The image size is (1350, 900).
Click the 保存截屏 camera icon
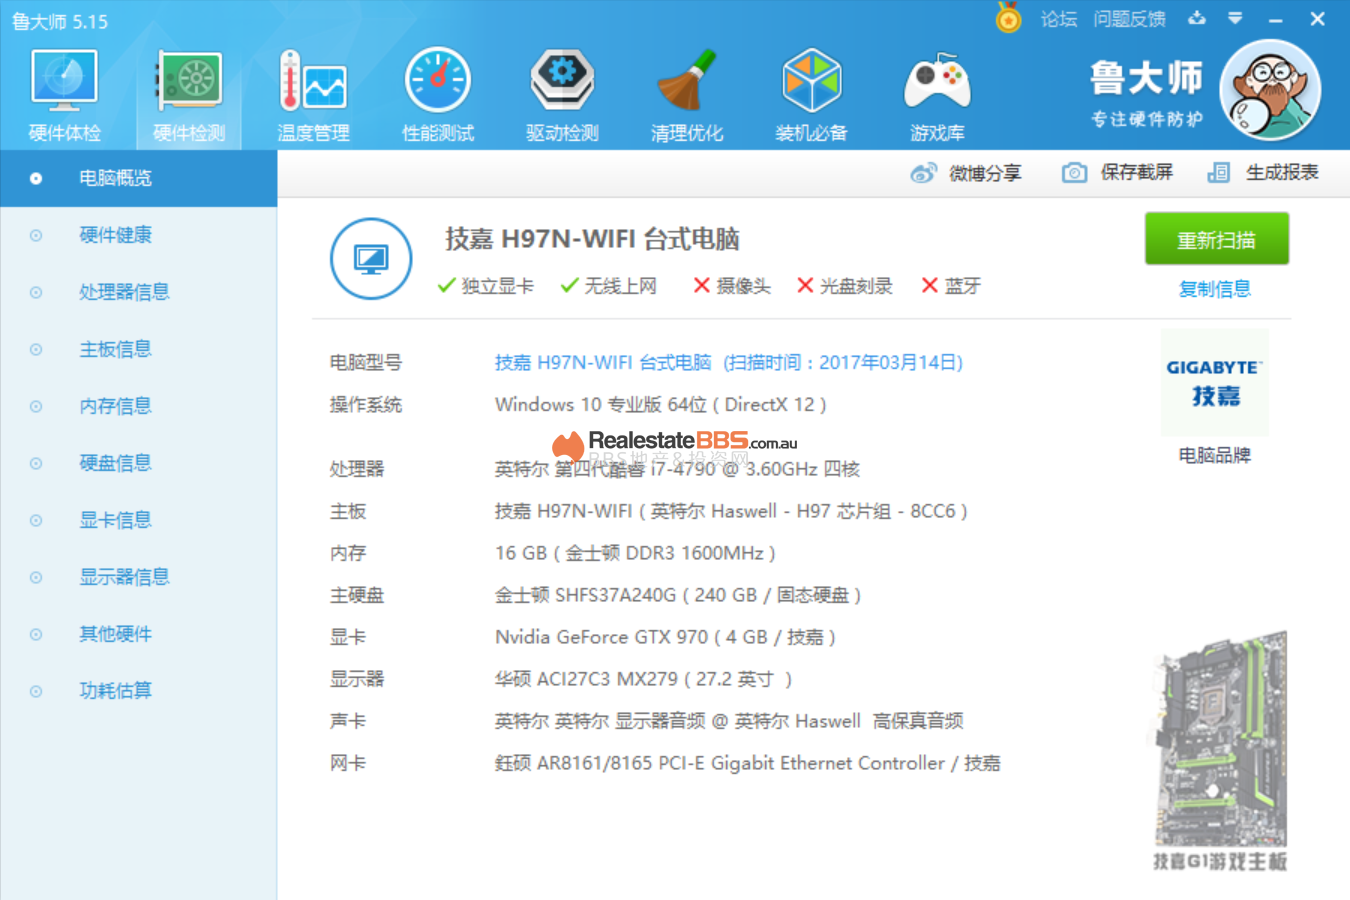(x=1074, y=173)
